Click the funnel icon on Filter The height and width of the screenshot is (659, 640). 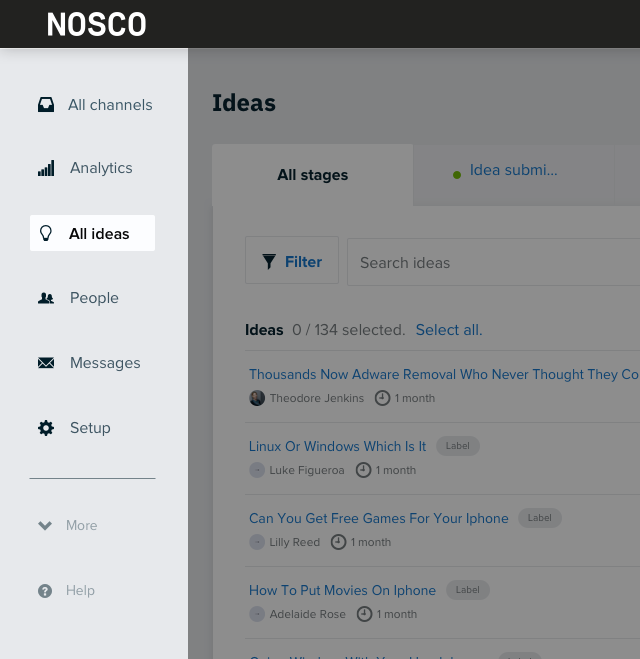(269, 261)
